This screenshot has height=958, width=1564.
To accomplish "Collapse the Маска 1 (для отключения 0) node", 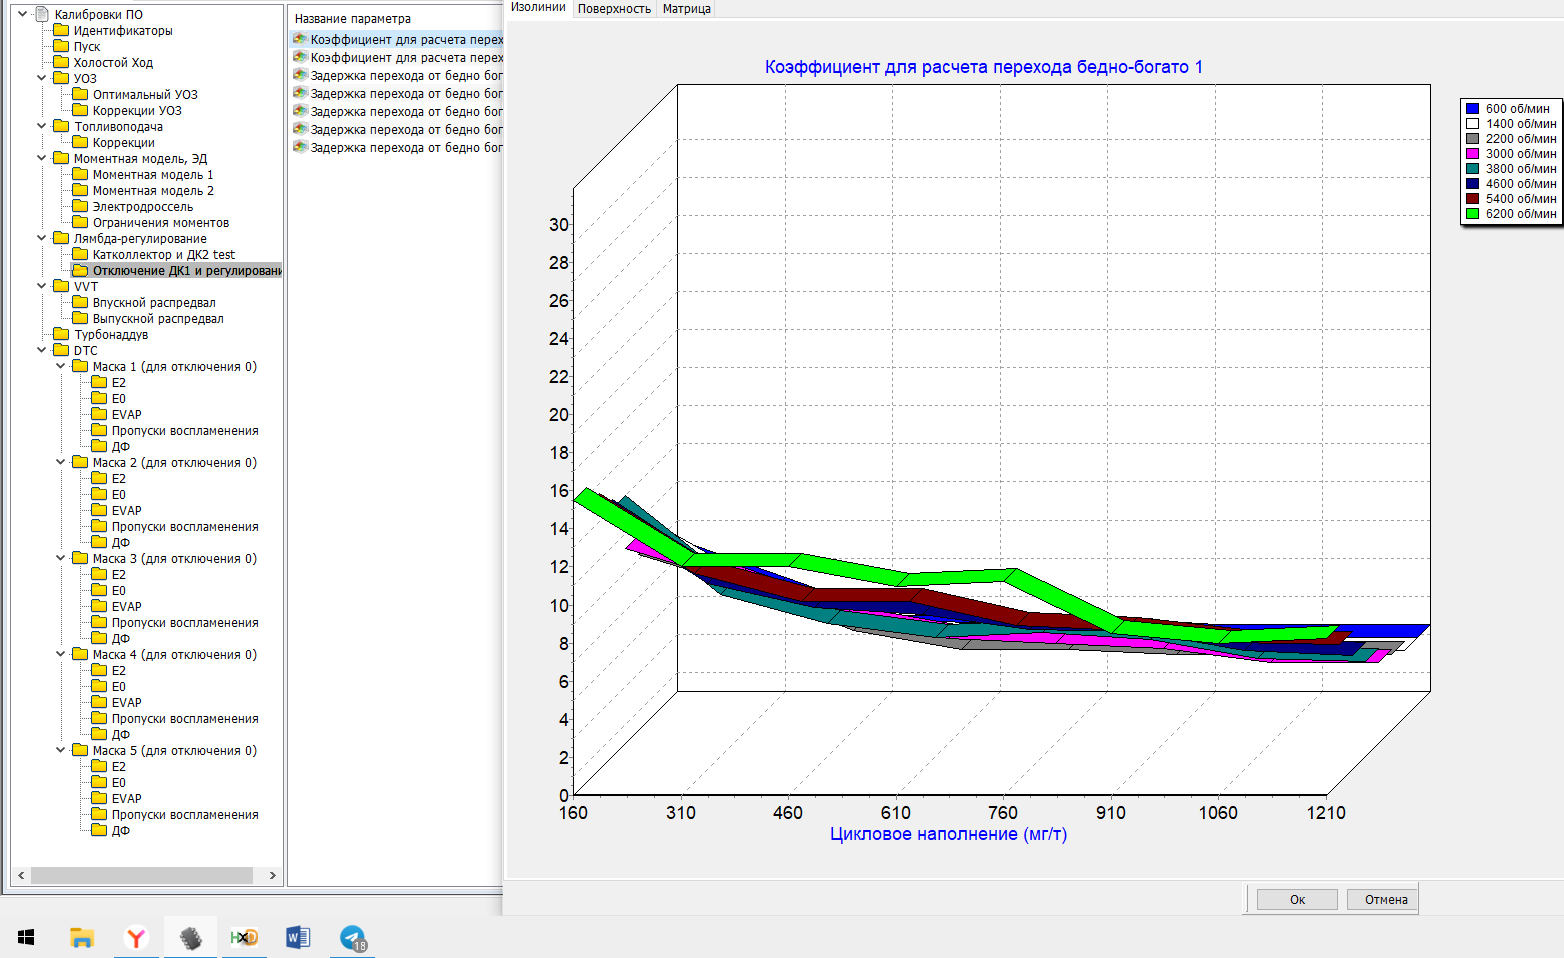I will point(60,366).
